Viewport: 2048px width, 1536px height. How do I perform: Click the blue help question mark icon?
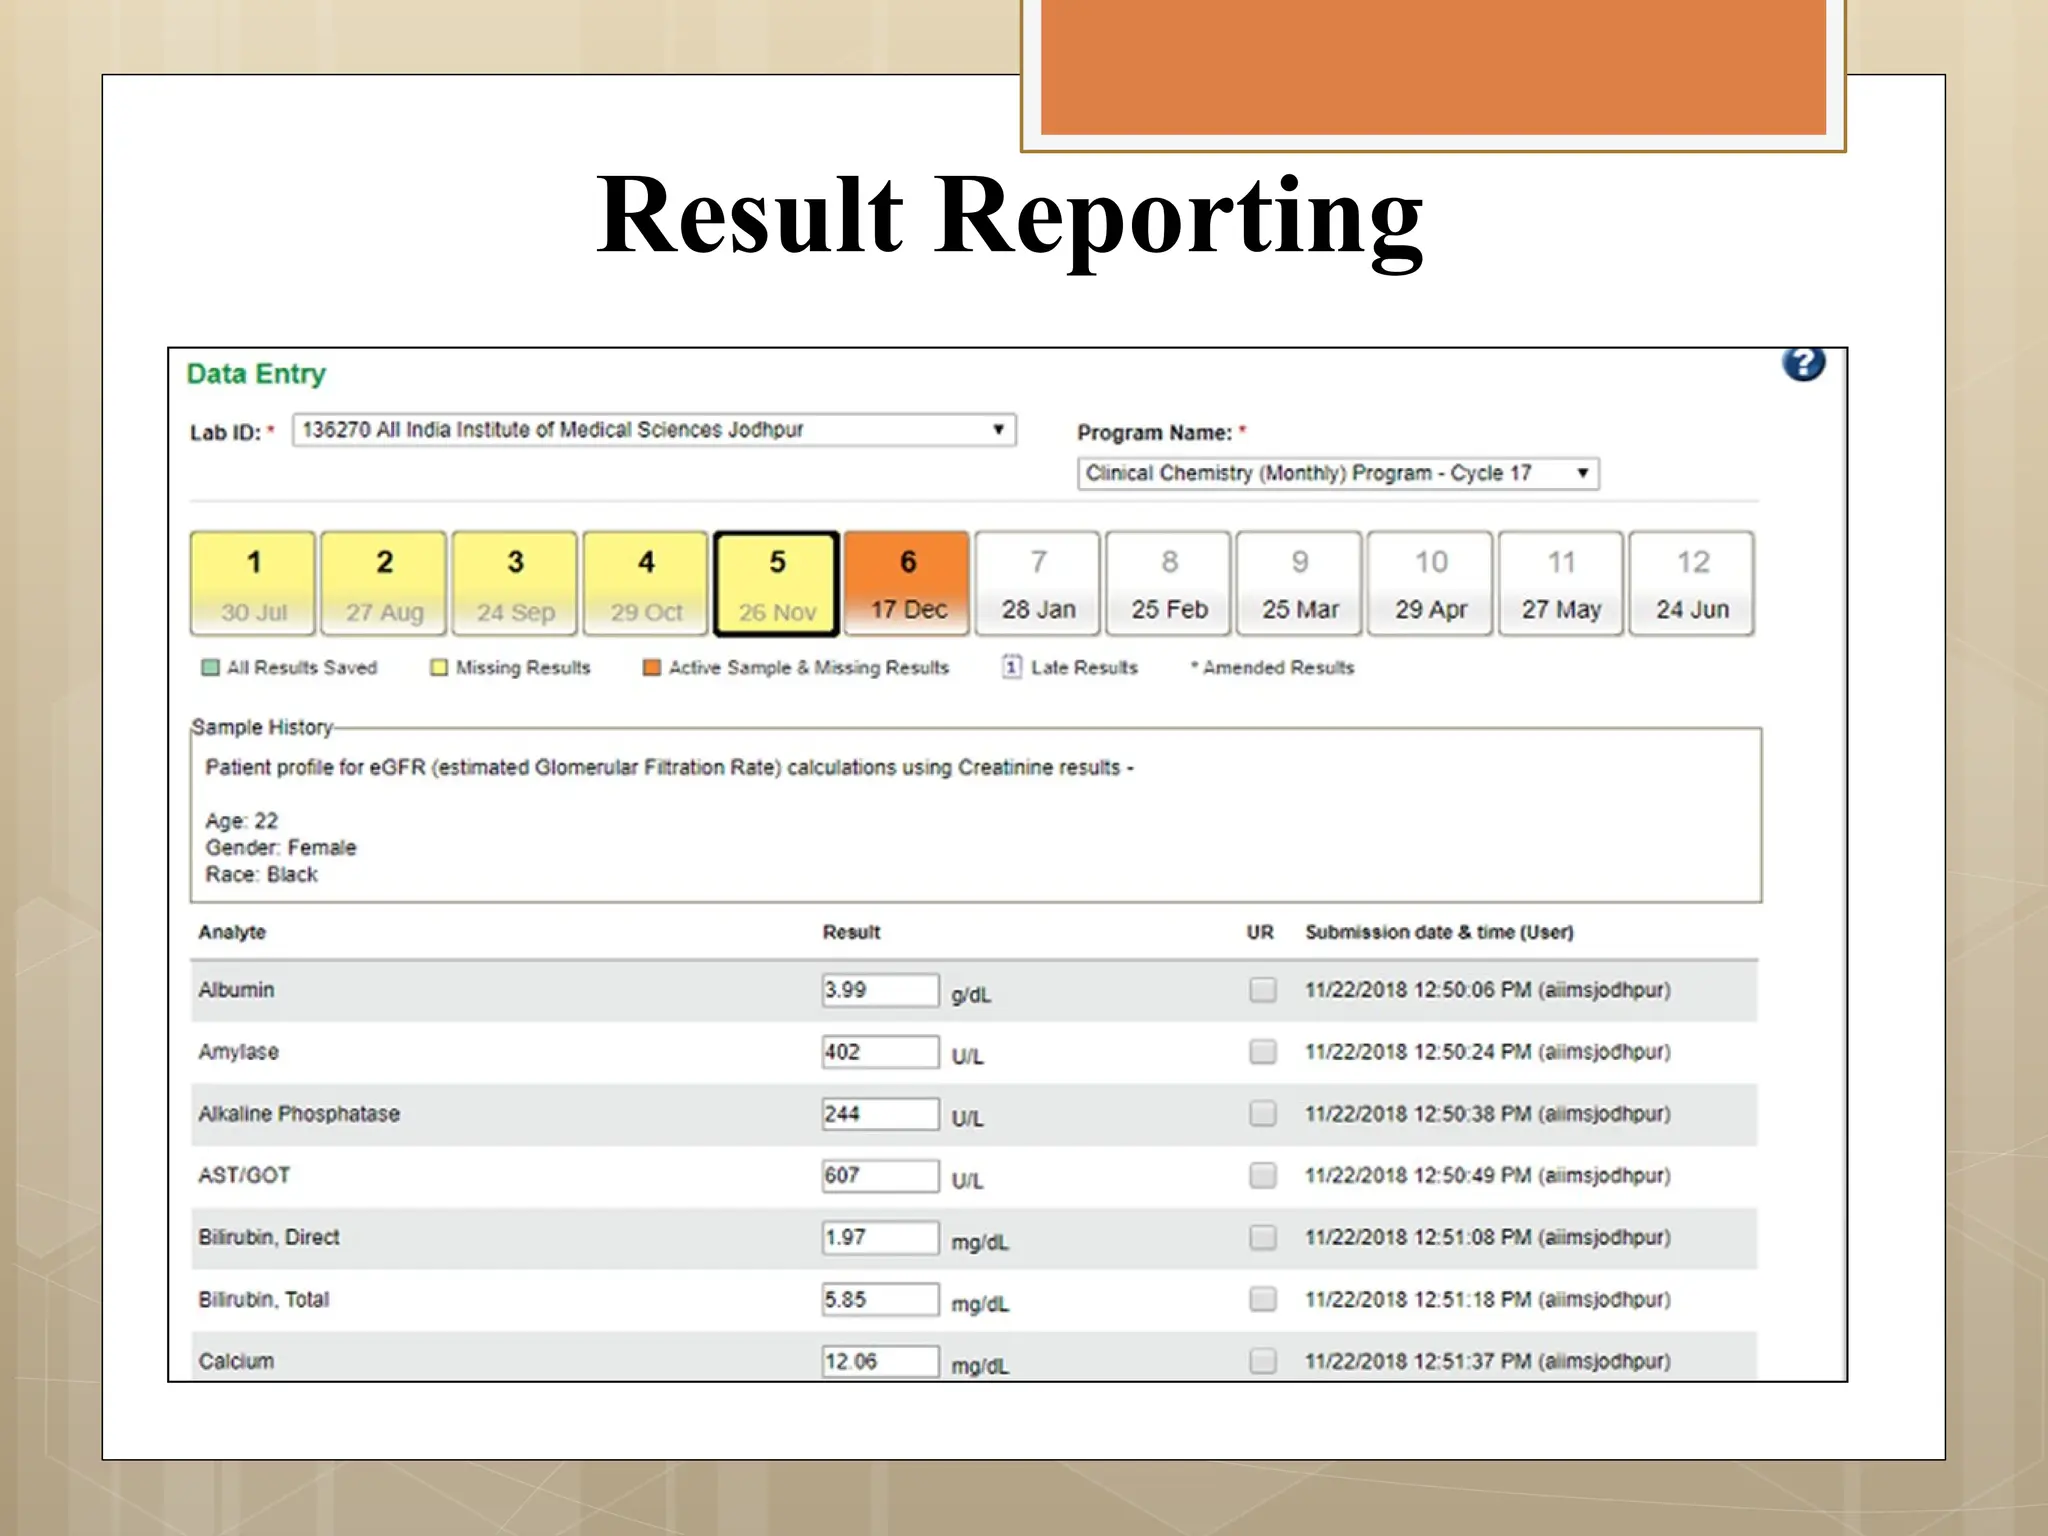click(1803, 363)
